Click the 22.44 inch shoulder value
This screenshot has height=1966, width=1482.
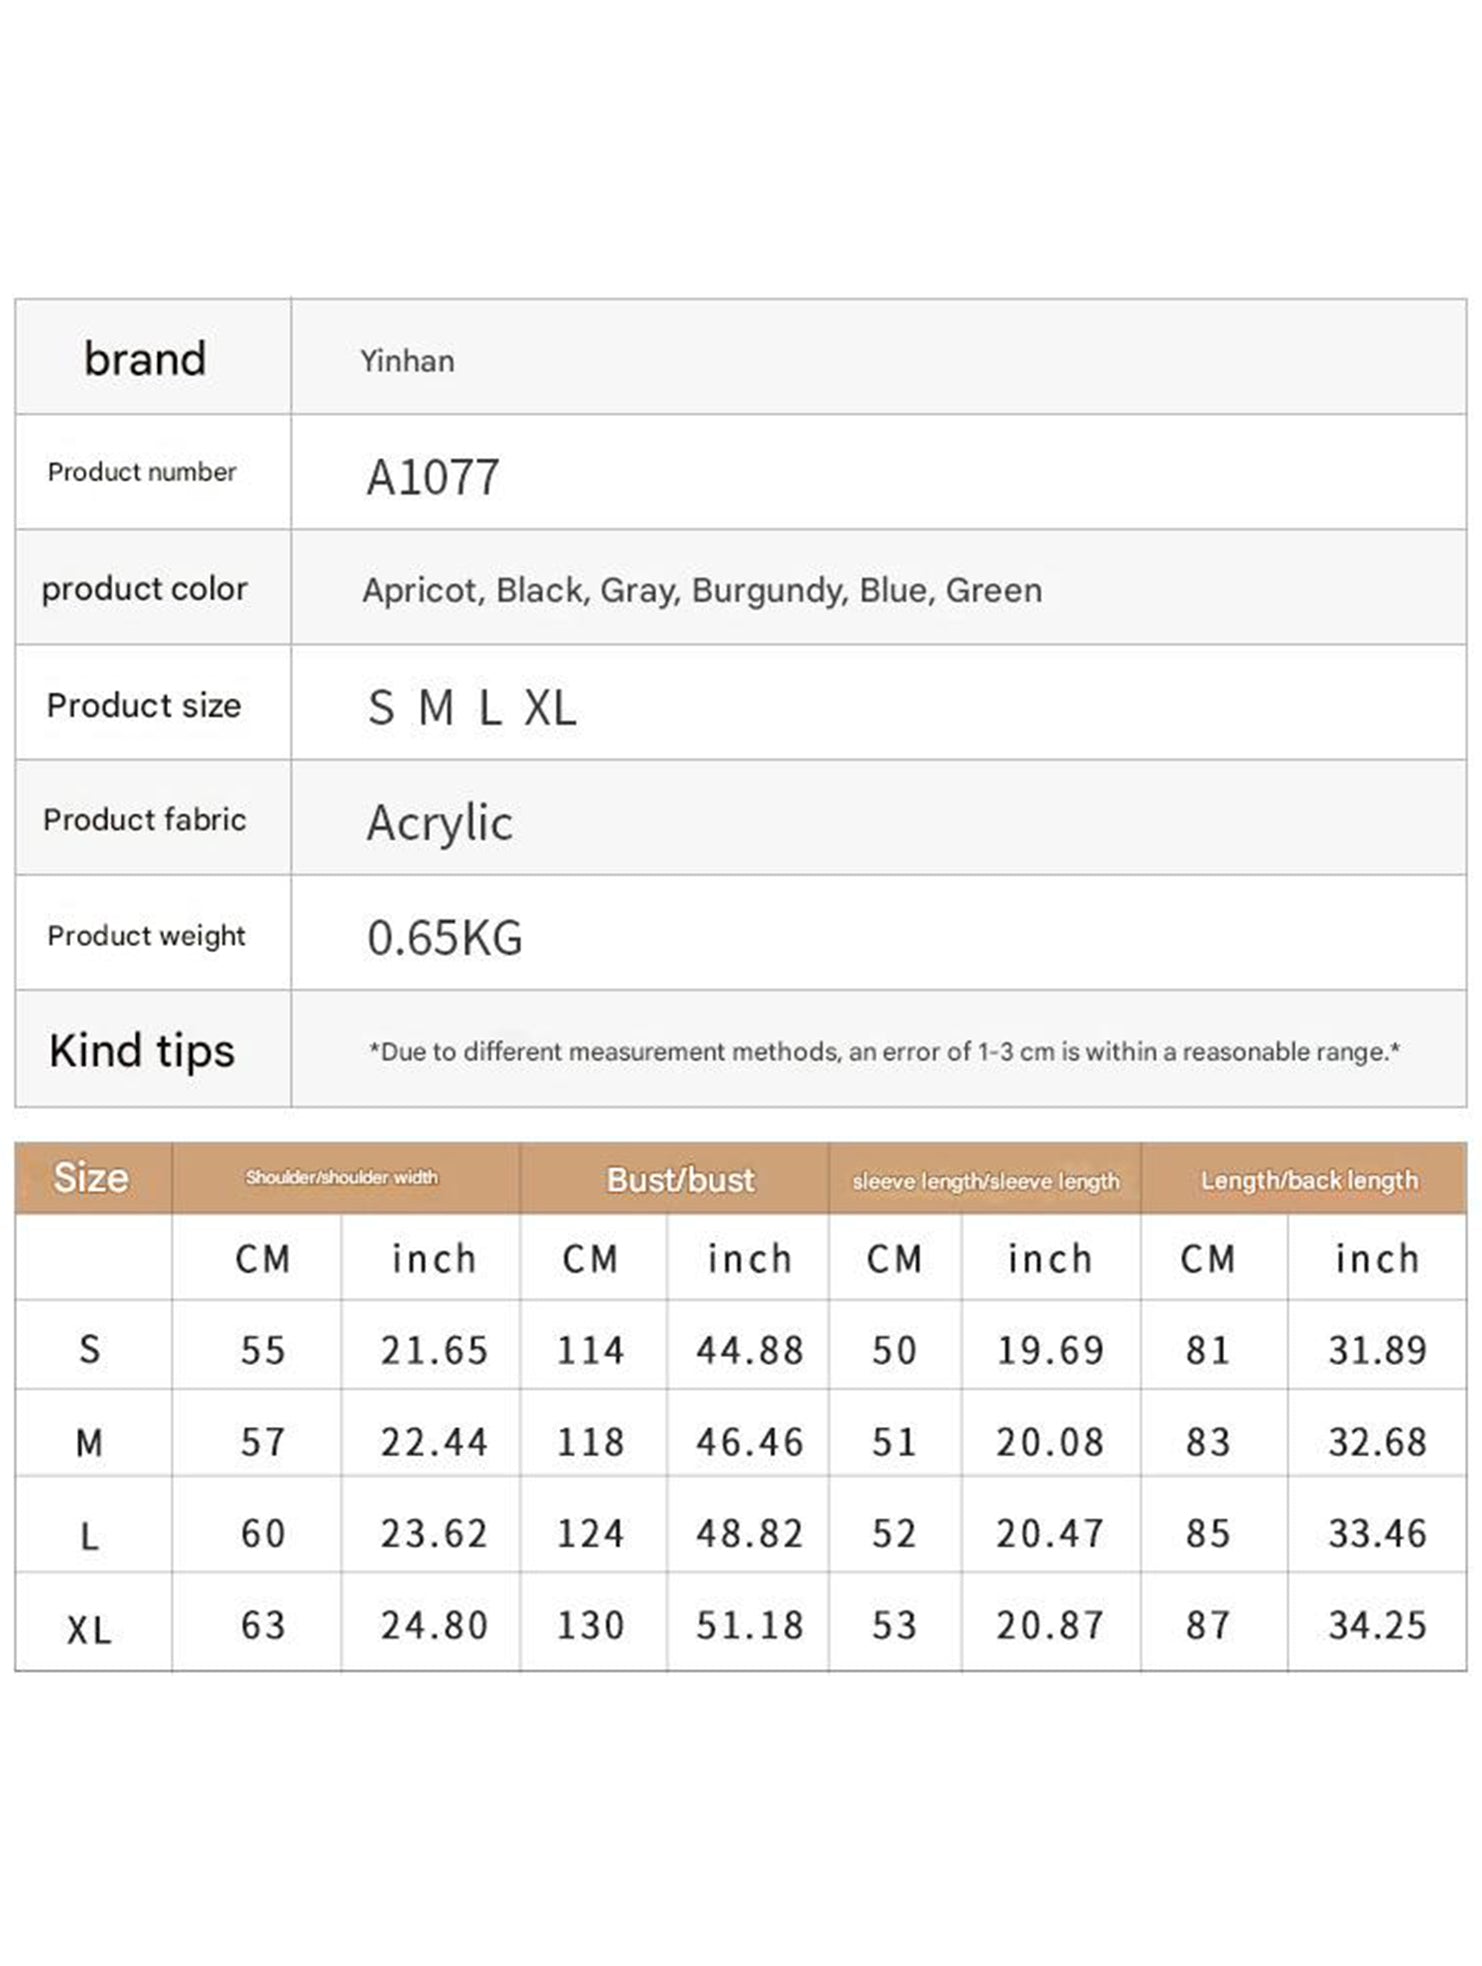(433, 1442)
